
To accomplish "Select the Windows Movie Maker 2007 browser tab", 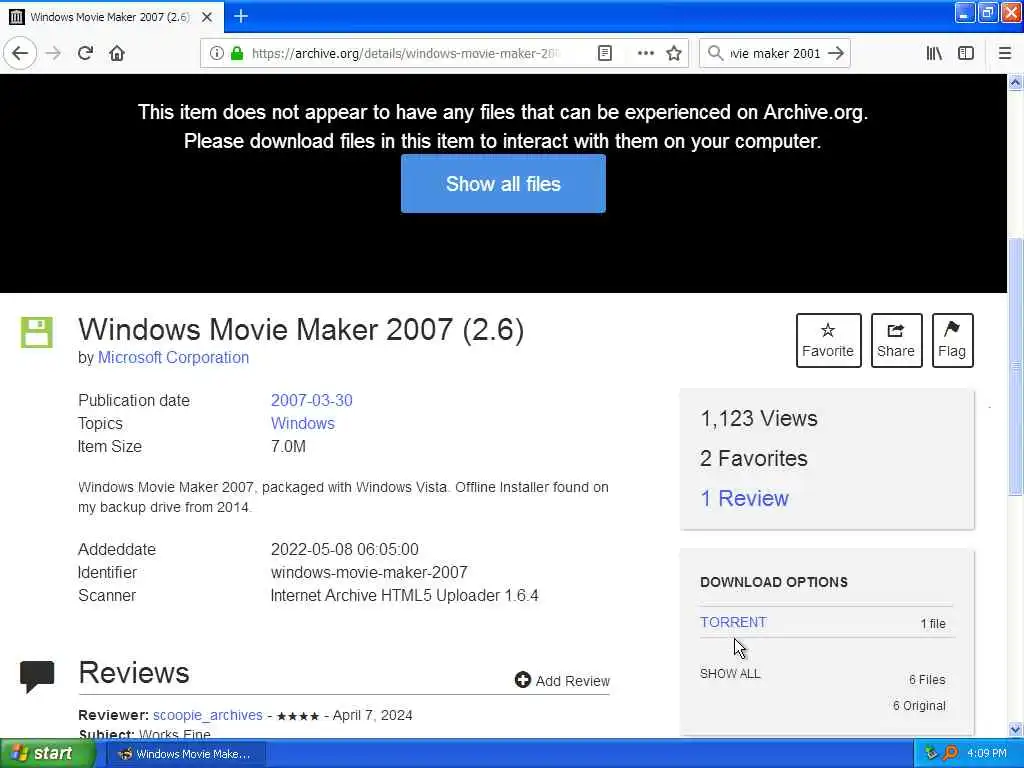I will tap(111, 17).
